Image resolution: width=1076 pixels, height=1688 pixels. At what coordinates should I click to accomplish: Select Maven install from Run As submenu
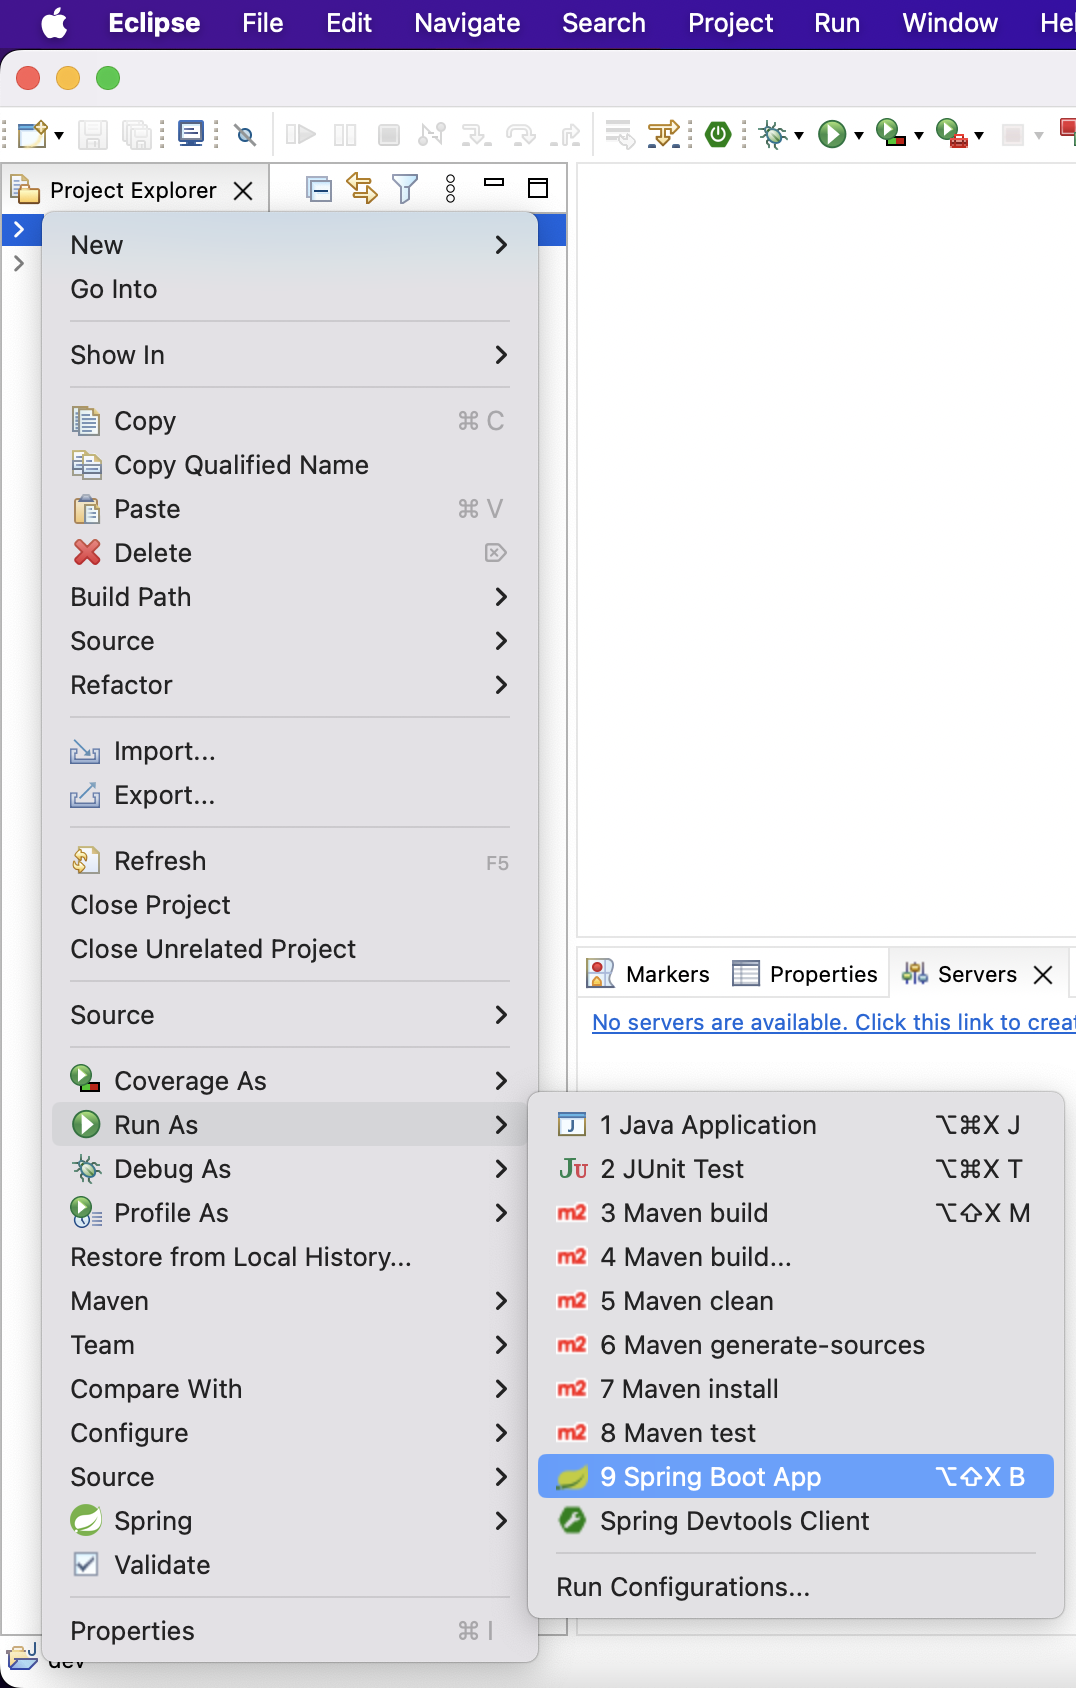click(x=700, y=1389)
